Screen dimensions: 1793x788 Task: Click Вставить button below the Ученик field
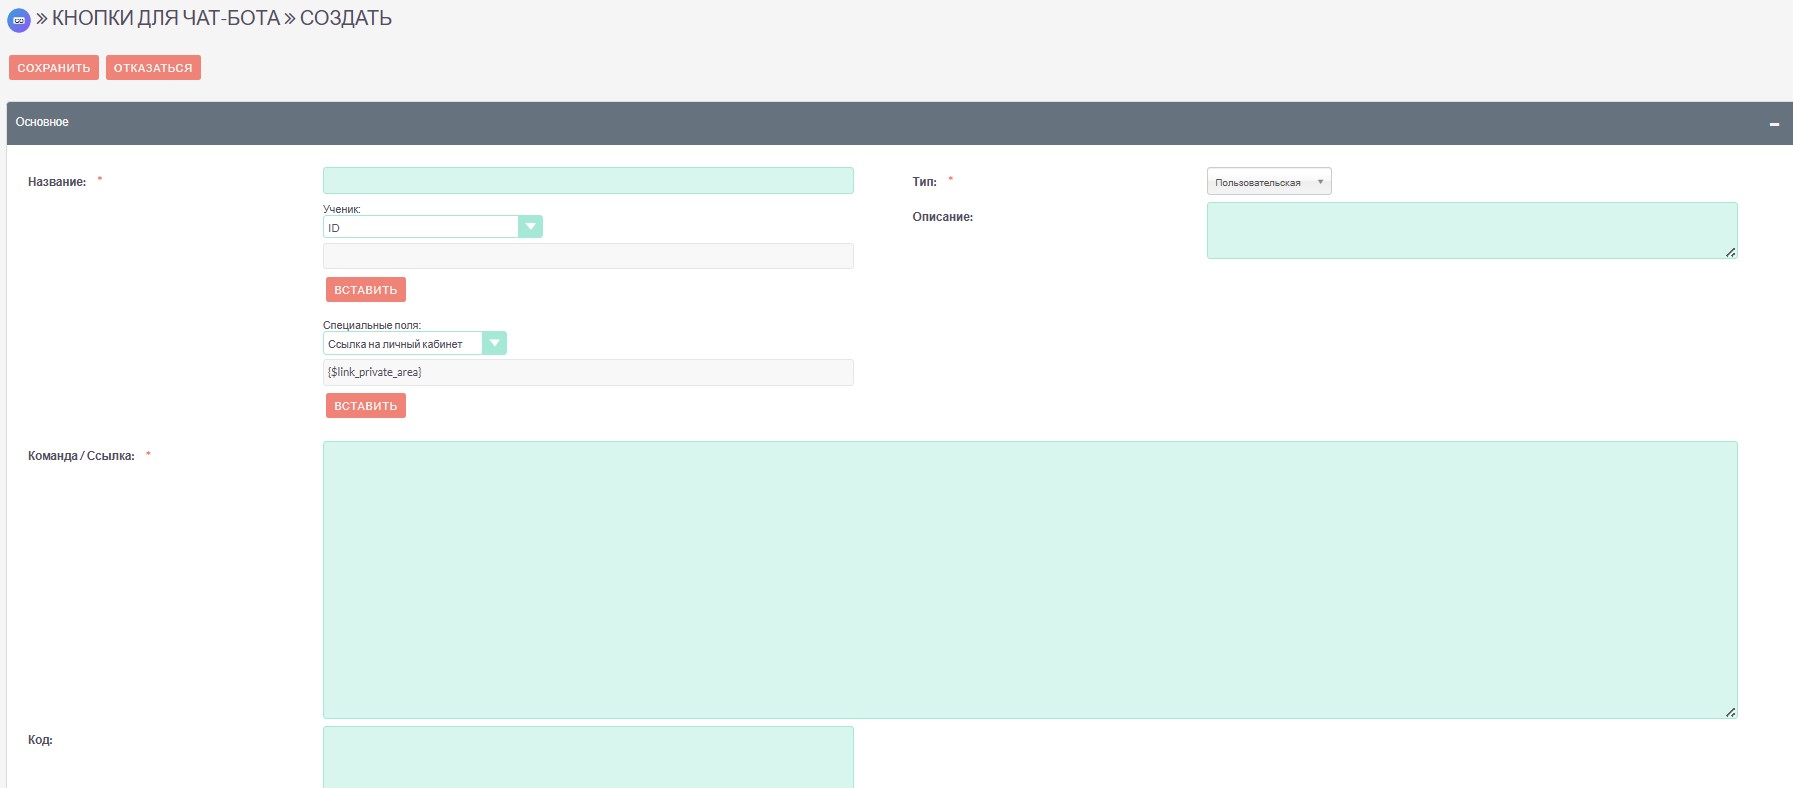click(x=365, y=290)
